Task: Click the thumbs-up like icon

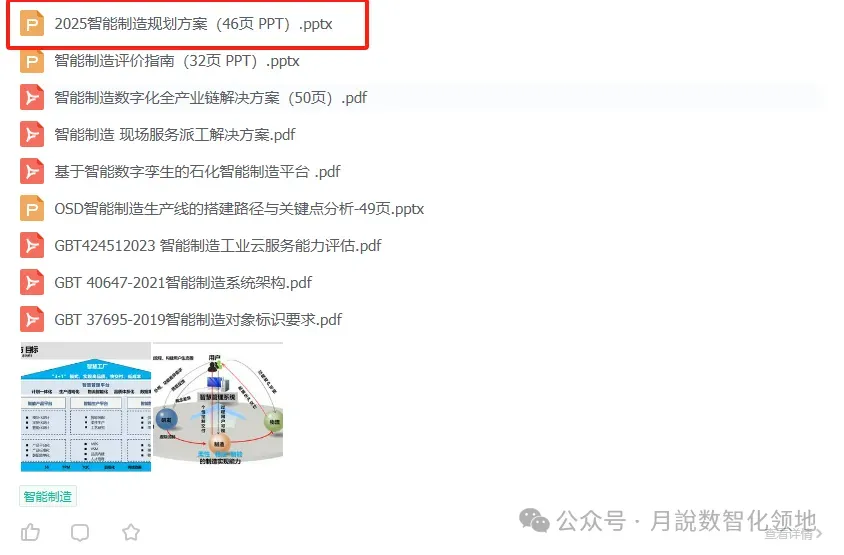Action: click(30, 532)
